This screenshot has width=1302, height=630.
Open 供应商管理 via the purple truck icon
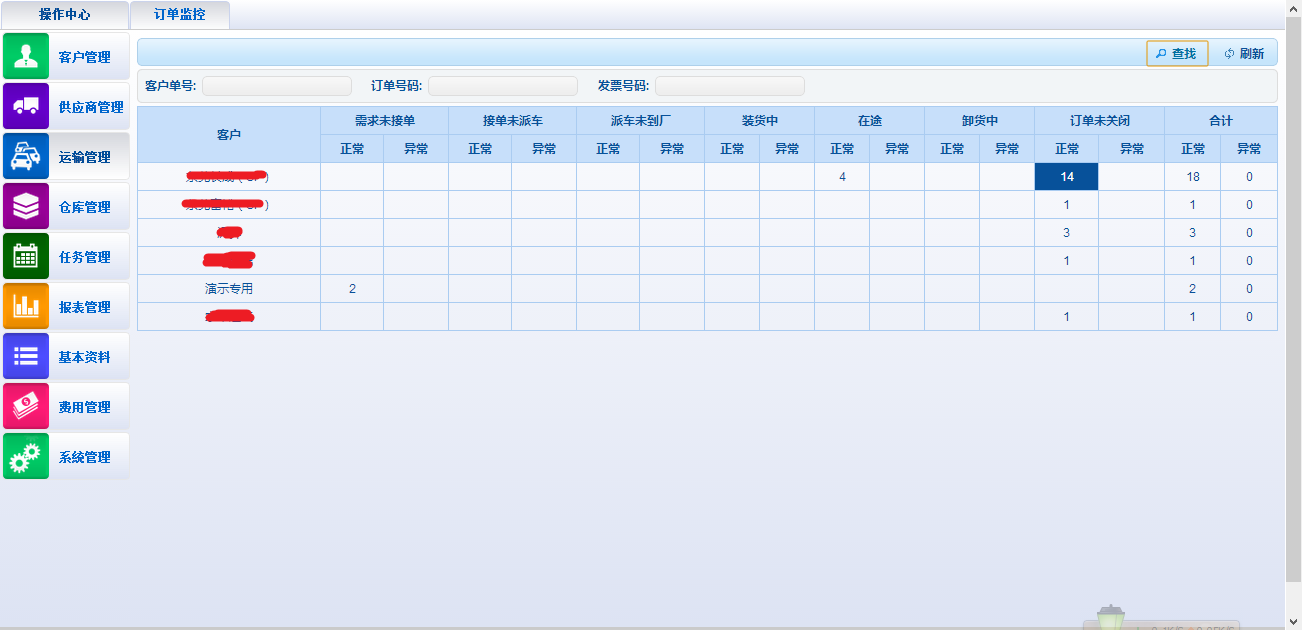(x=26, y=106)
